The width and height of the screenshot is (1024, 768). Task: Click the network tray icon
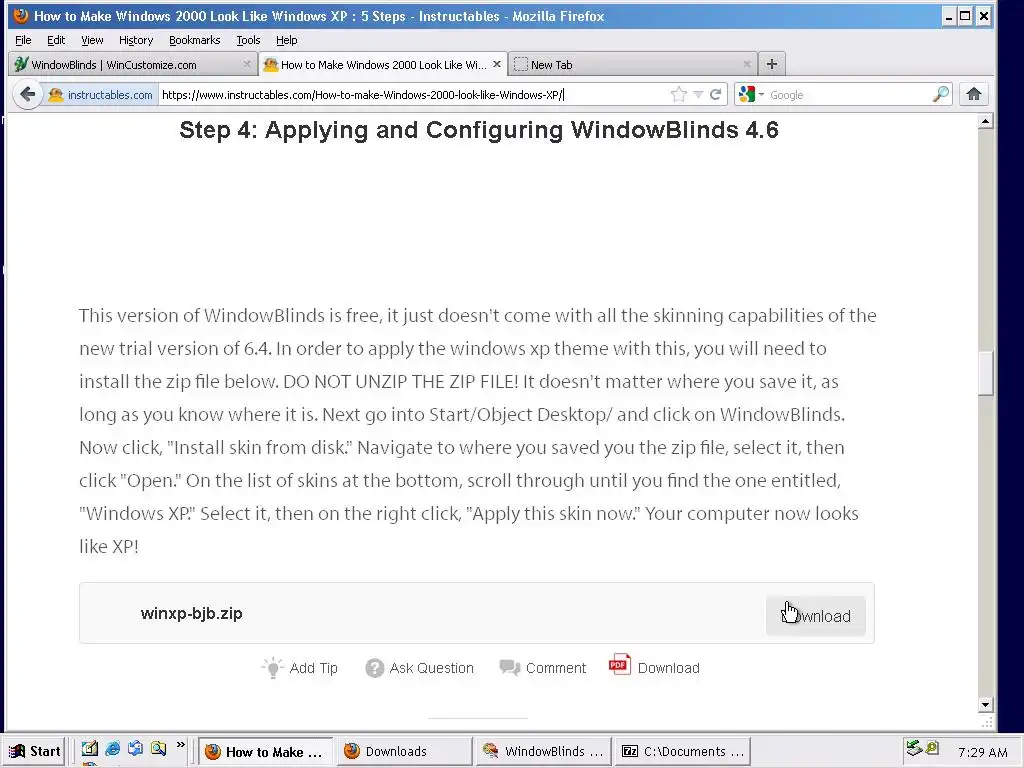point(914,748)
